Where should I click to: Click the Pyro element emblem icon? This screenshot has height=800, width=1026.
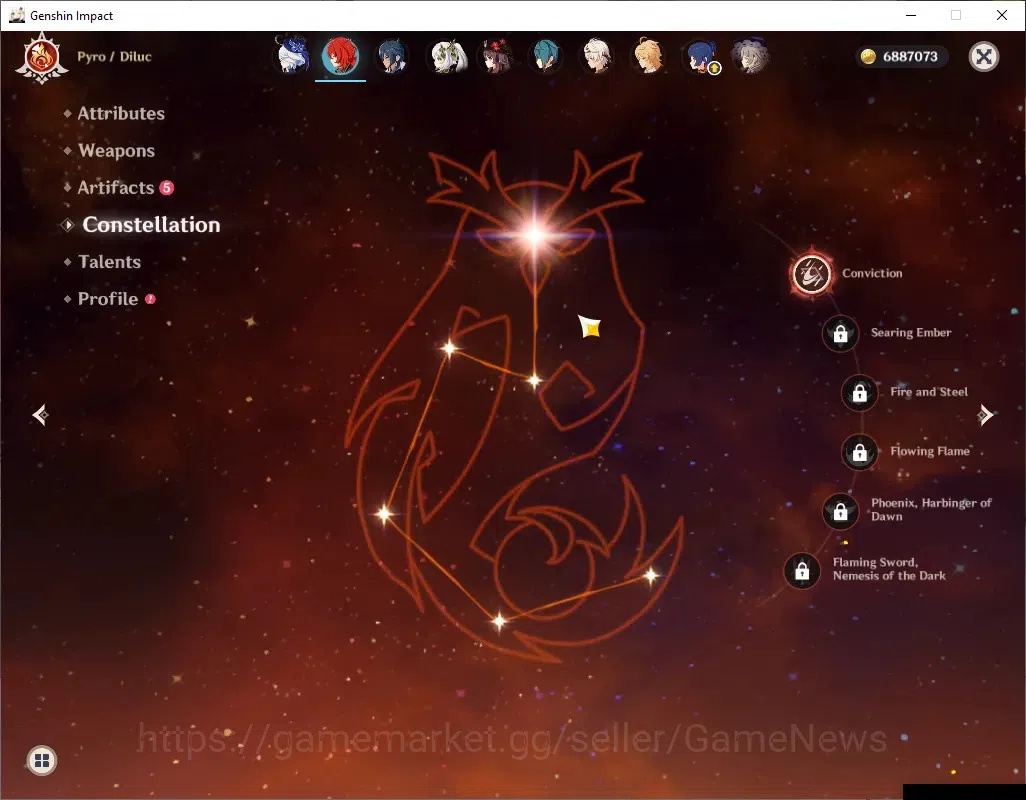(42, 57)
